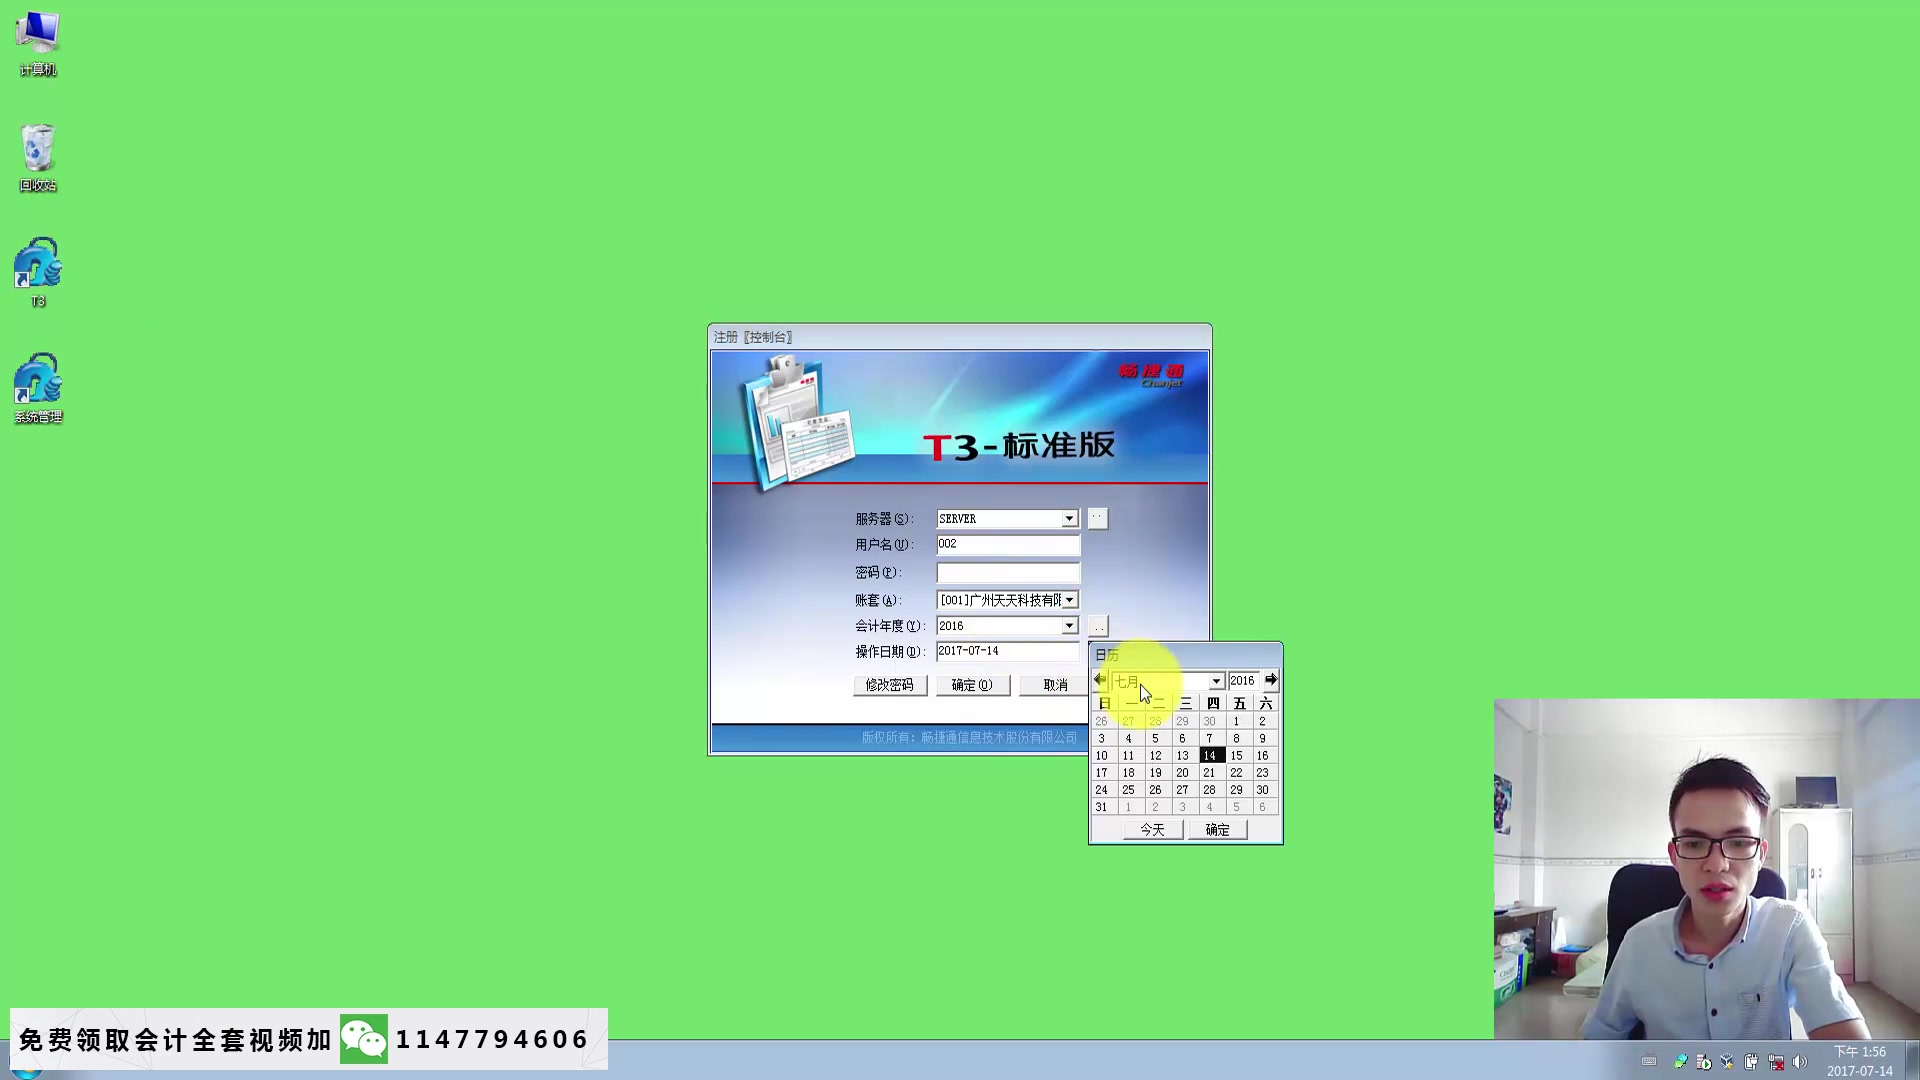This screenshot has height=1080, width=1920.
Task: Click the browse button next to 会计年度
Action: click(1097, 625)
